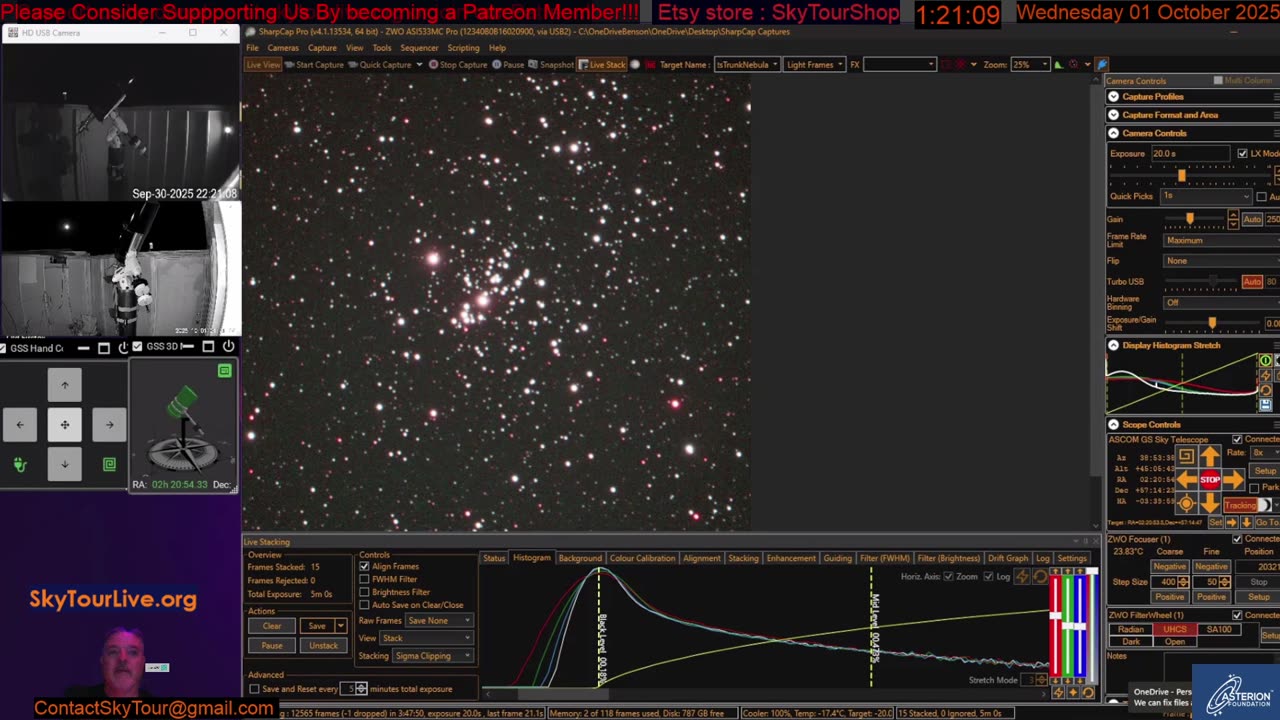Screen dimensions: 1280x720
Task: Select the UHCS filter button
Action: pos(1175,630)
